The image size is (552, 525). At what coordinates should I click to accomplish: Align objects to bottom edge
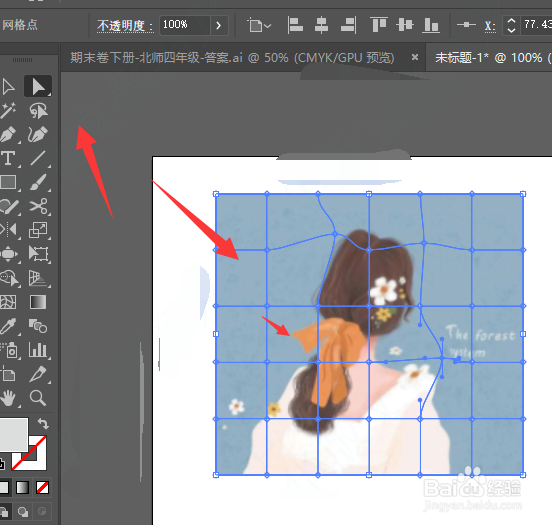(x=431, y=25)
